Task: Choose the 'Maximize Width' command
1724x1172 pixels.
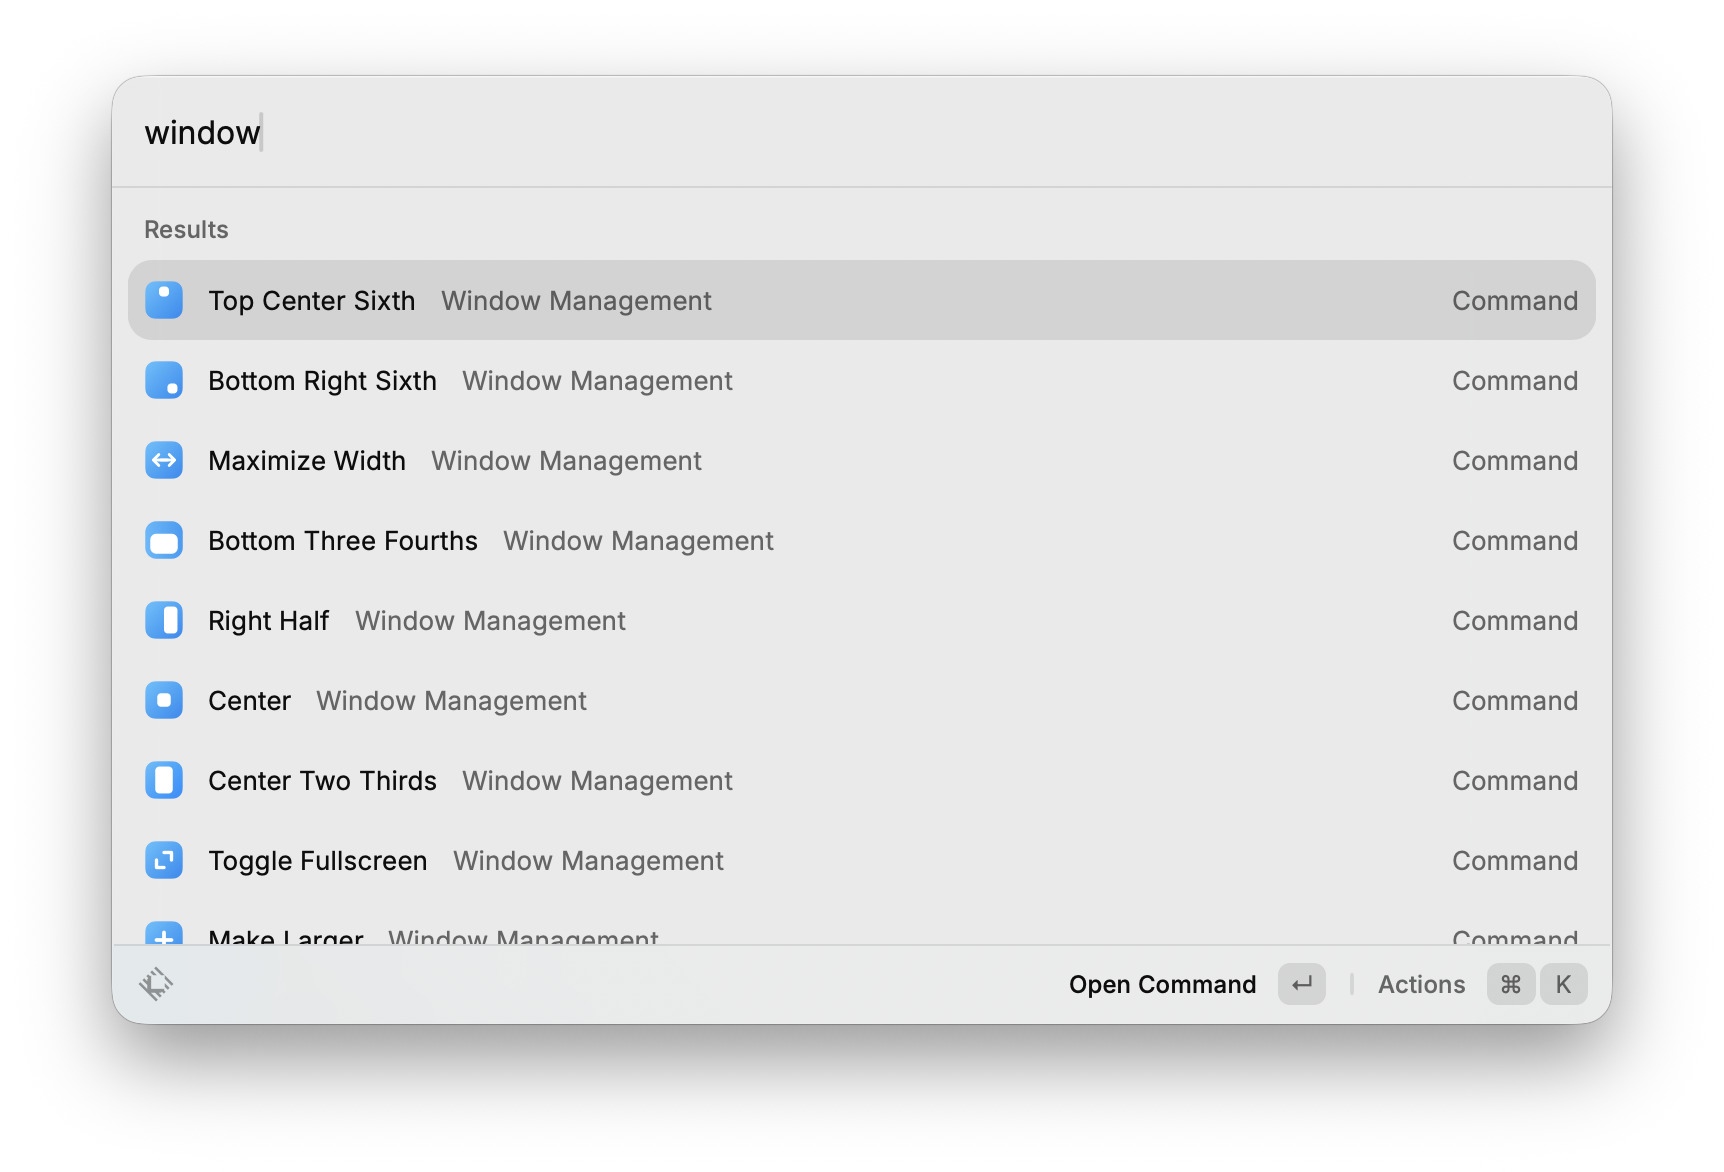Action: click(x=862, y=460)
